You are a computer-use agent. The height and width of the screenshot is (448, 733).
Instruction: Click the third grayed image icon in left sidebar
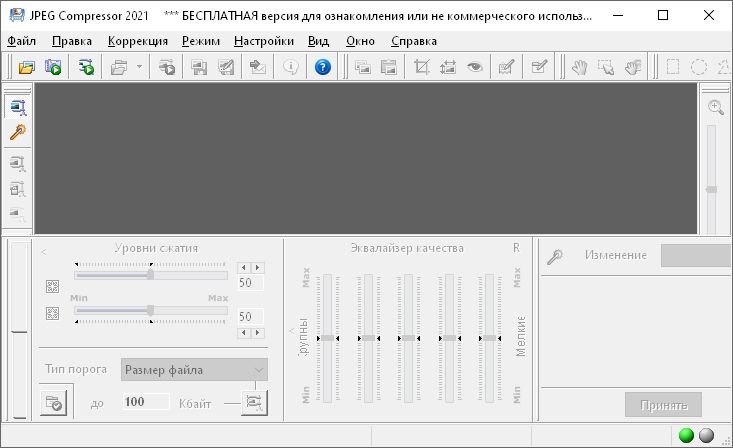pyautogui.click(x=18, y=189)
